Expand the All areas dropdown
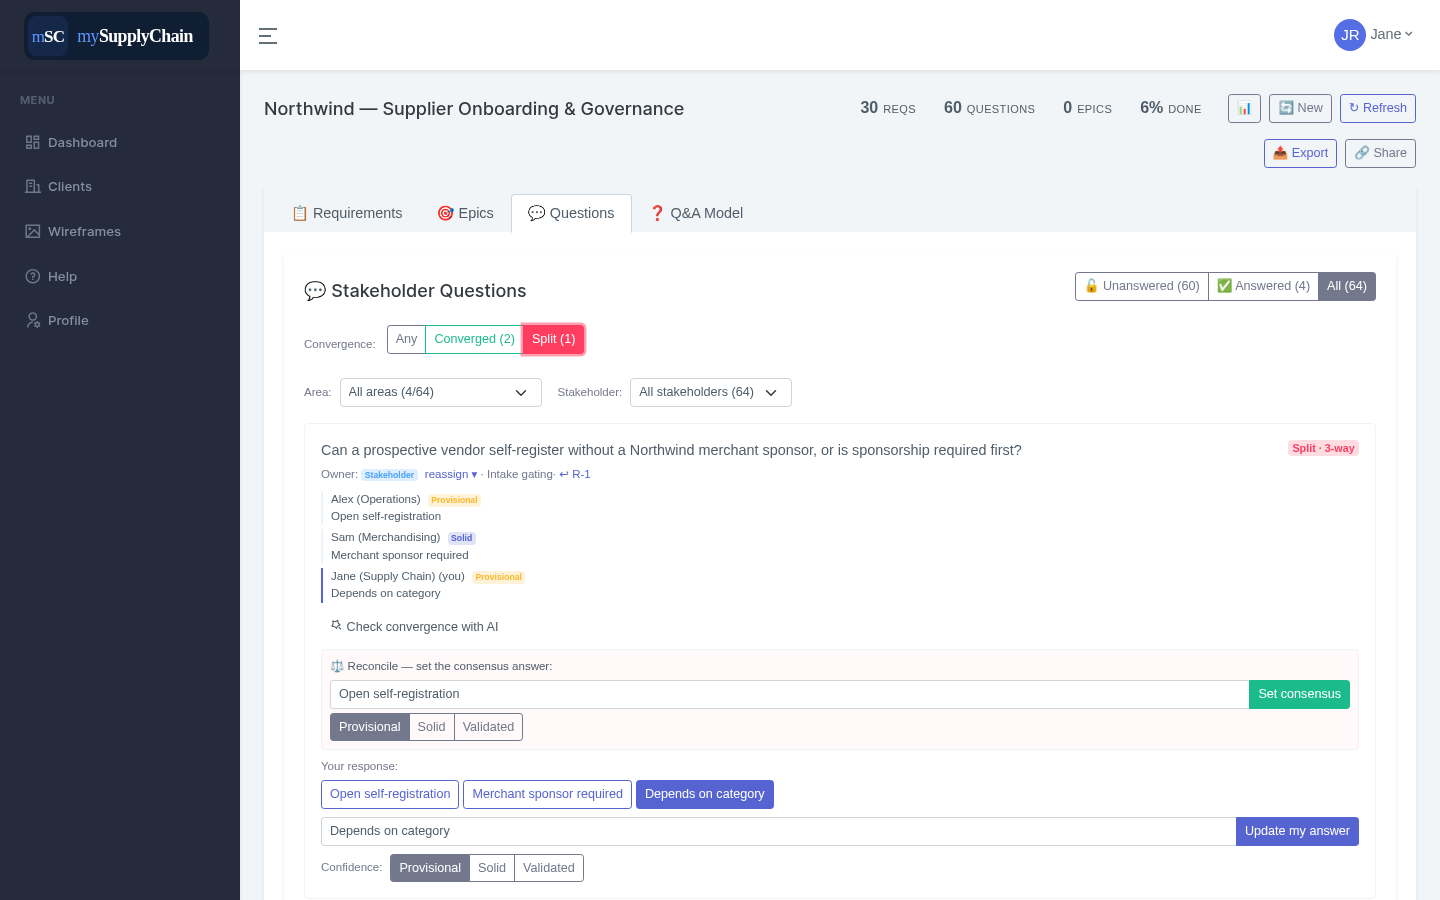Image resolution: width=1440 pixels, height=900 pixels. 441,392
